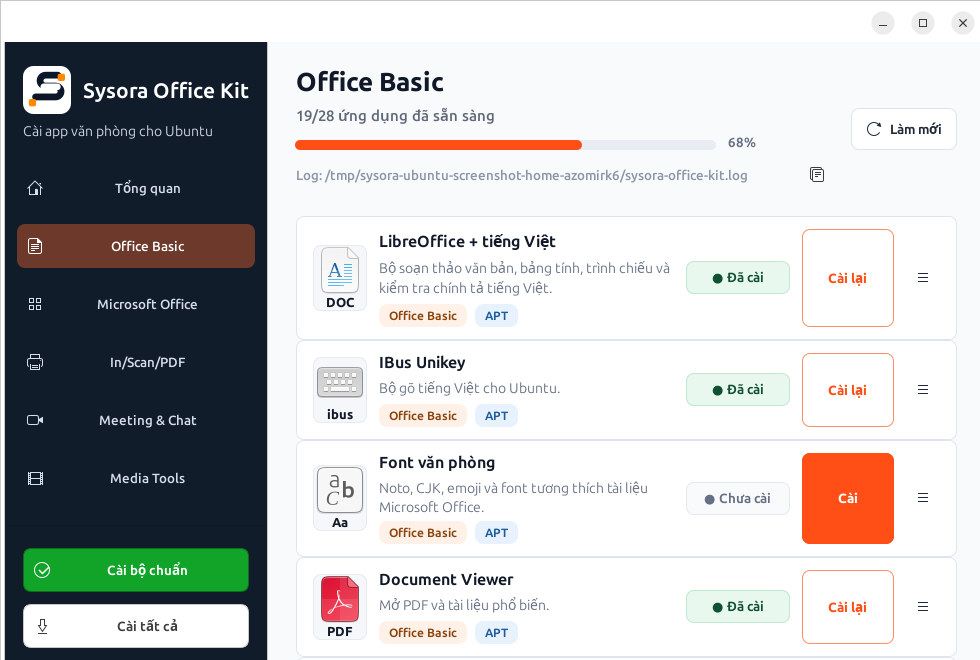Click the grid icon beside Microsoft Office
Screen dimensions: 980x660
pyautogui.click(x=35, y=304)
